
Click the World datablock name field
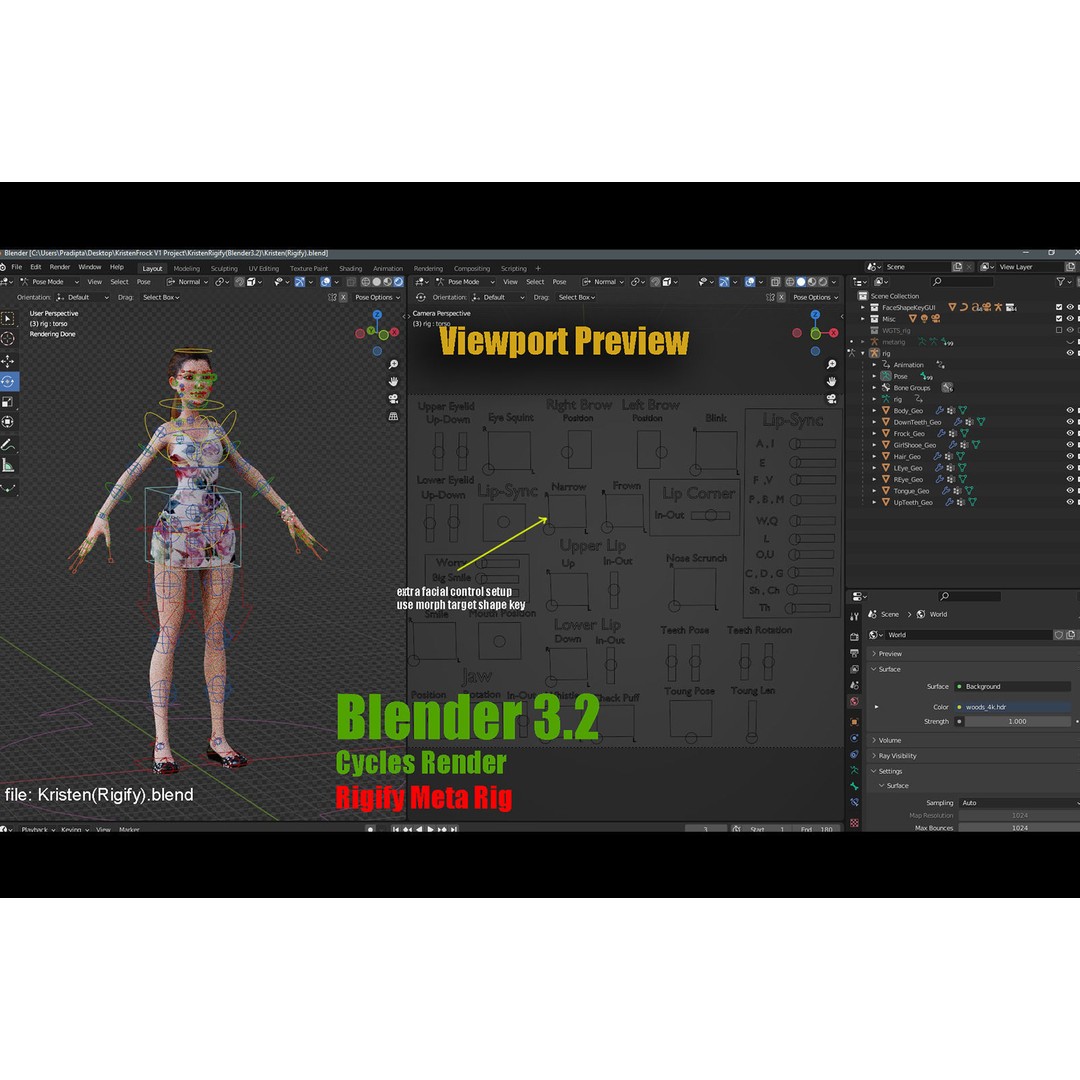tap(968, 635)
